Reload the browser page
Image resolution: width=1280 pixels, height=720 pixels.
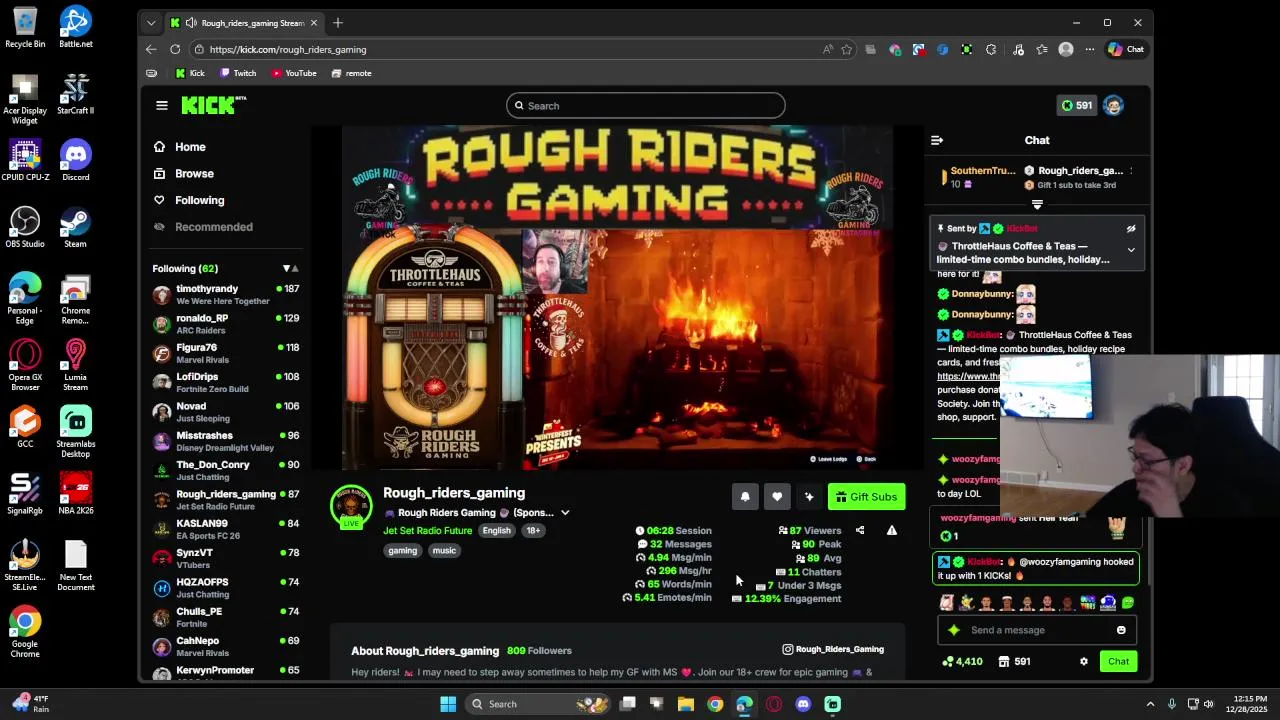pyautogui.click(x=175, y=49)
